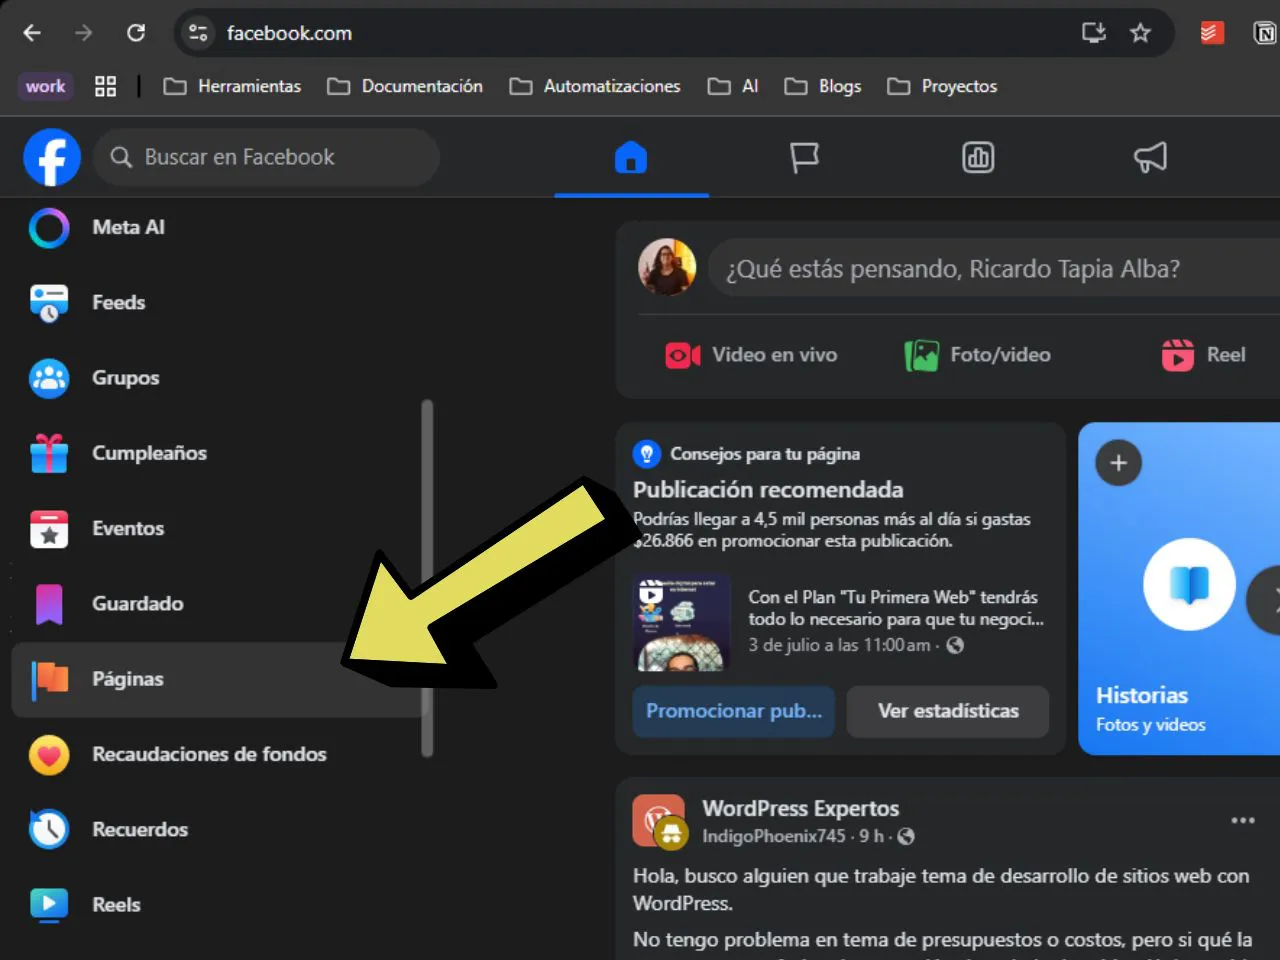Click the Feeds icon in sidebar
This screenshot has width=1280, height=960.
[49, 303]
